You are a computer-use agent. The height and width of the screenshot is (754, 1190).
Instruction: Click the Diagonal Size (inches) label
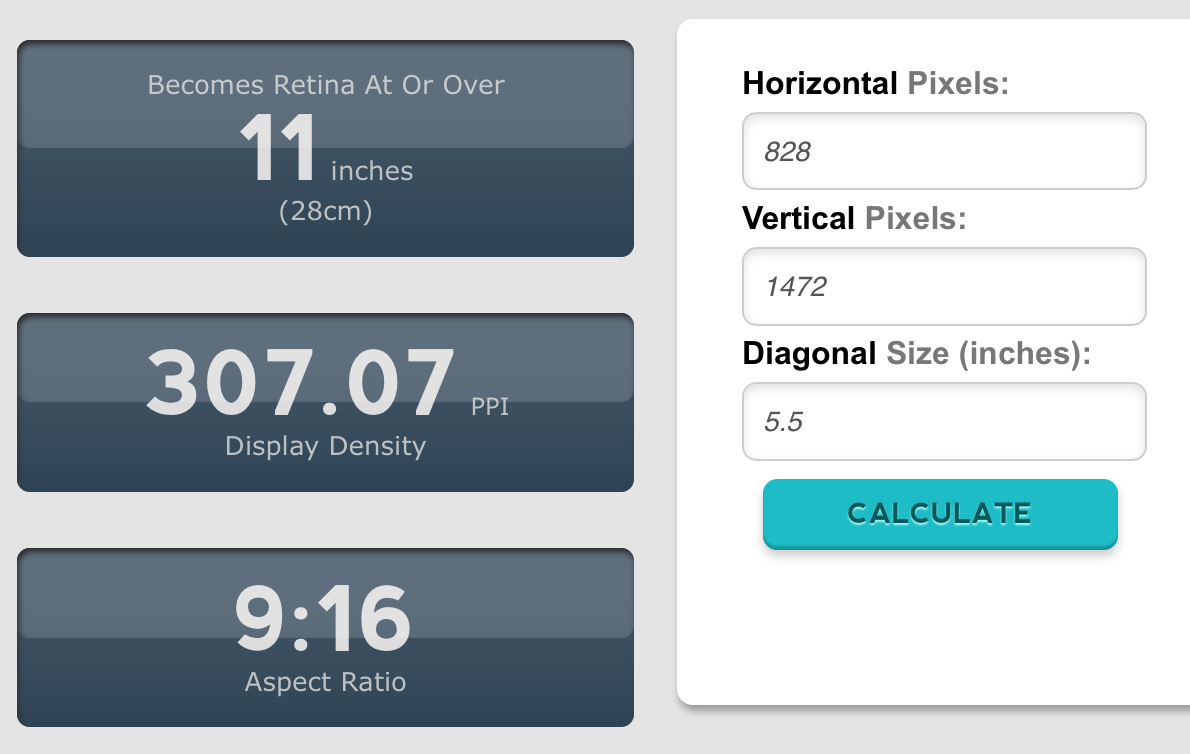[x=916, y=353]
